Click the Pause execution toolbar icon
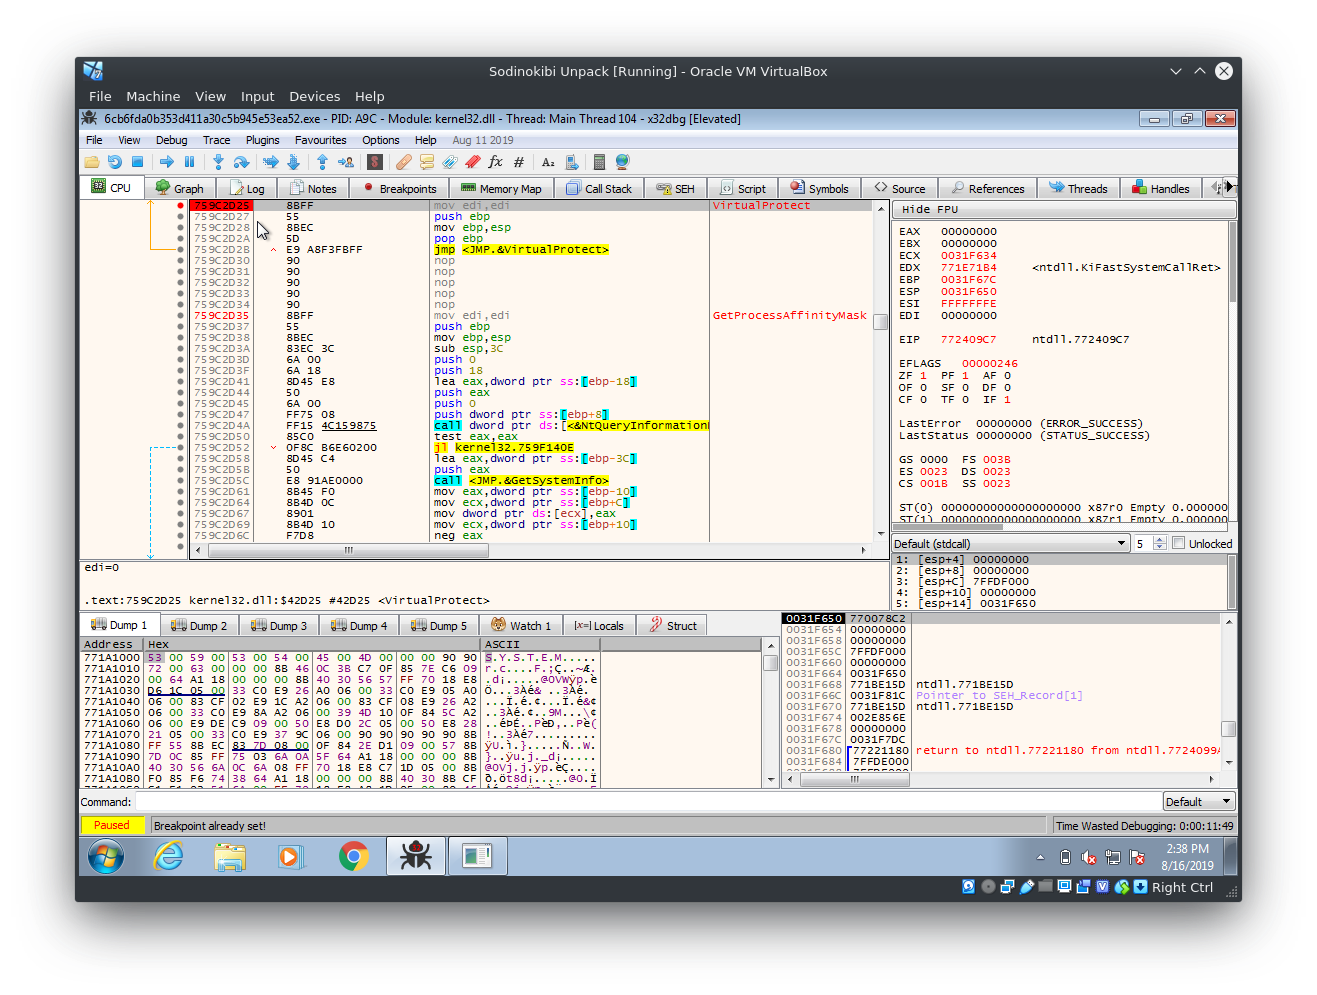The image size is (1317, 995). coord(189,162)
